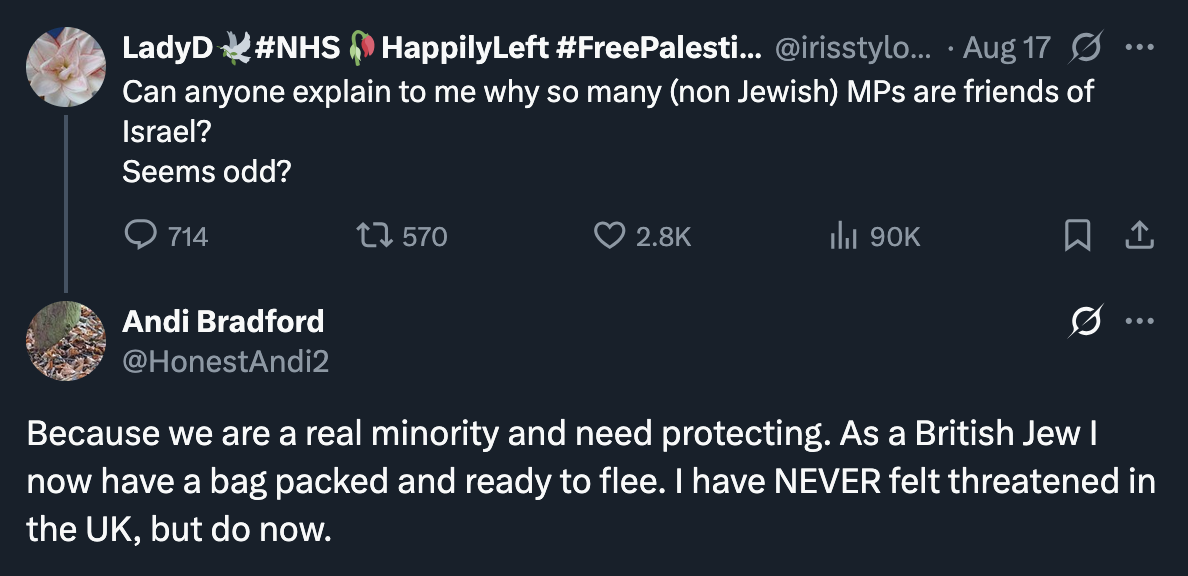Open LadyD's profile picture
Image resolution: width=1188 pixels, height=576 pixels.
(x=64, y=68)
